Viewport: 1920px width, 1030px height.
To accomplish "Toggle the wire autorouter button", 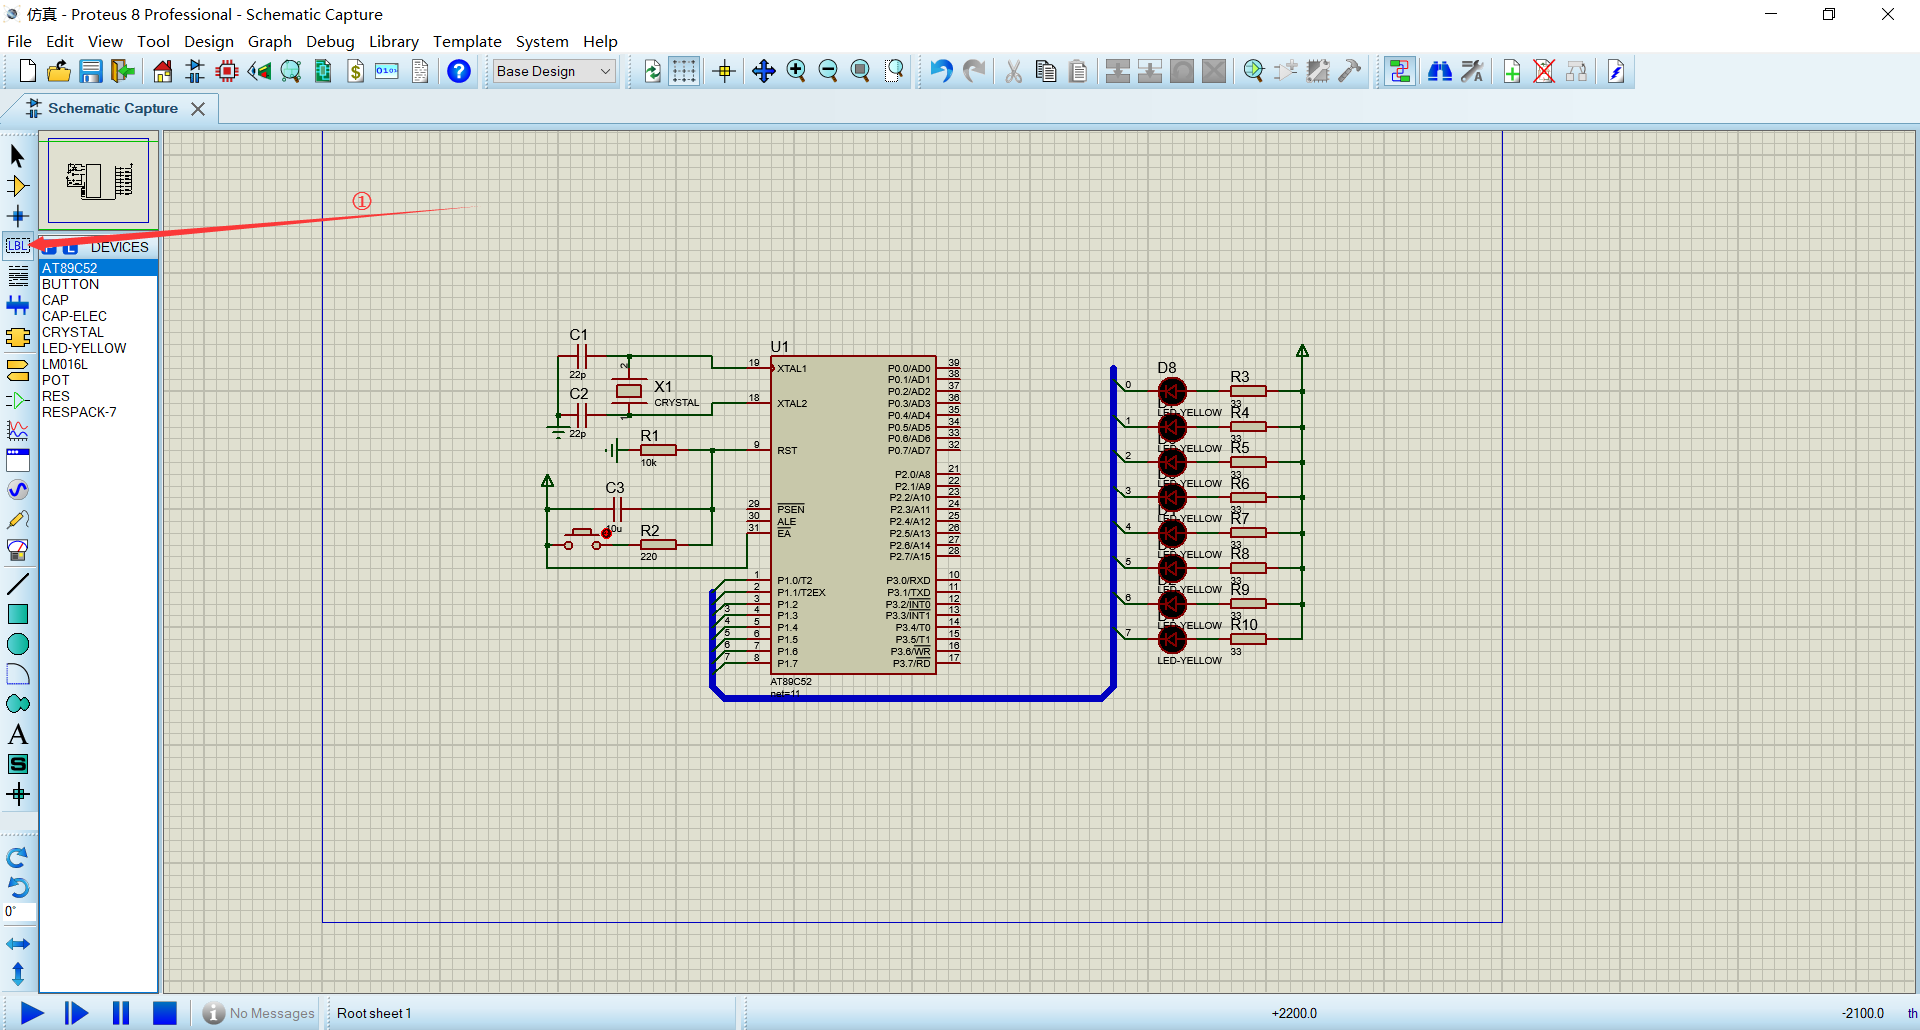I will click(x=1400, y=71).
